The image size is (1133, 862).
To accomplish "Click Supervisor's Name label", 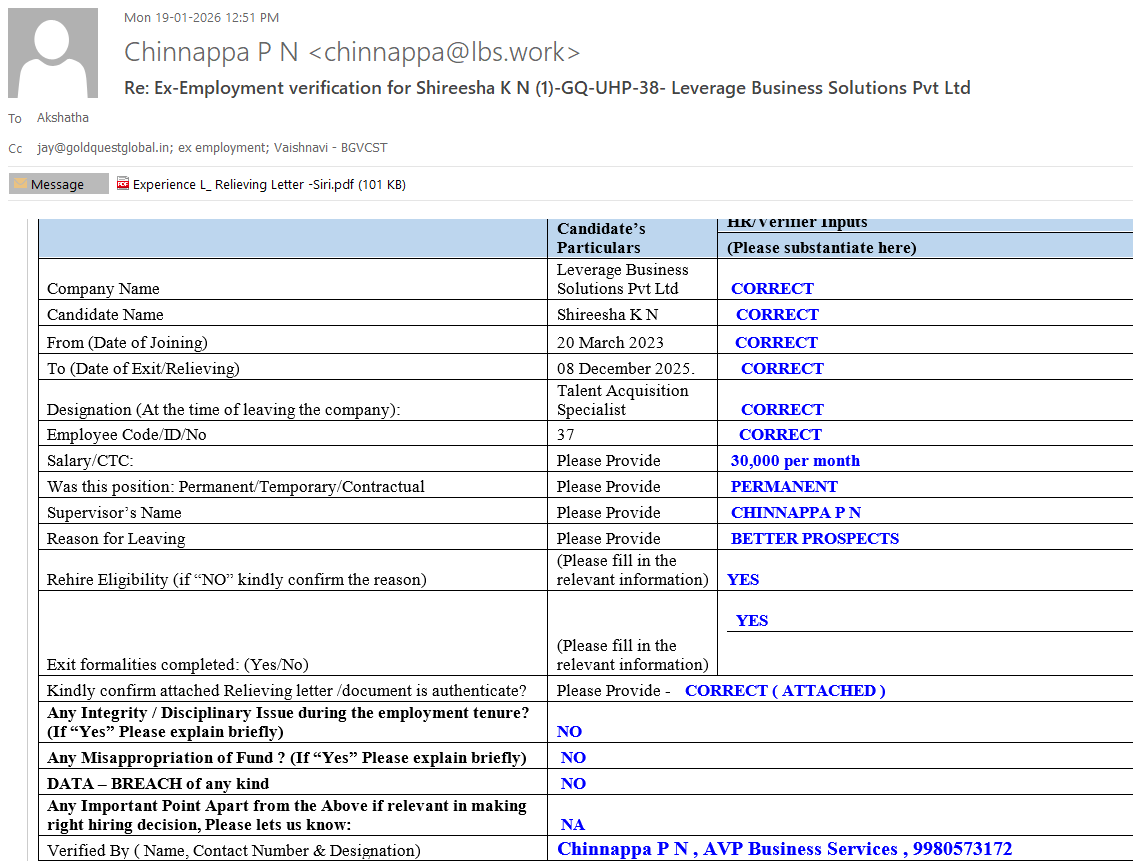I will pos(114,512).
